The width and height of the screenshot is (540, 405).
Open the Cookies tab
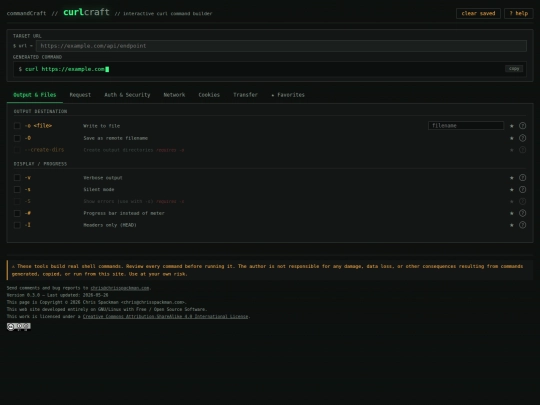tap(209, 95)
